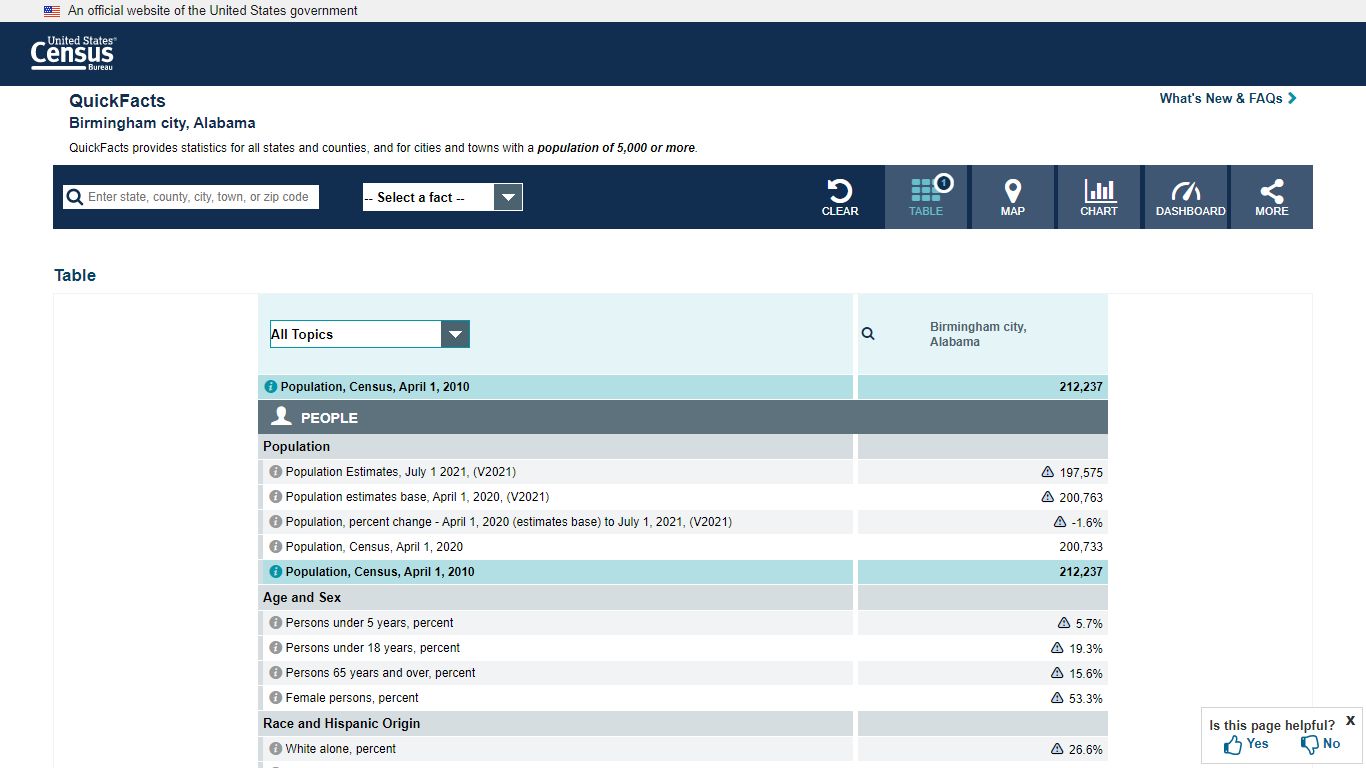The image size is (1366, 768).
Task: Click the 'Race and Hispanic Origin' heading
Action: (342, 724)
